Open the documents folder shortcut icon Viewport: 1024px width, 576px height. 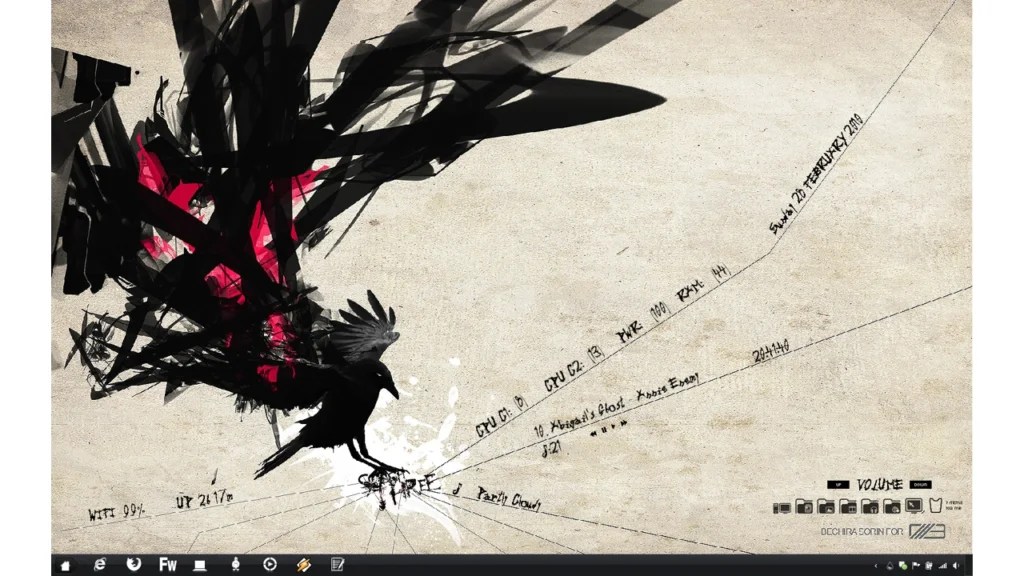(x=804, y=506)
